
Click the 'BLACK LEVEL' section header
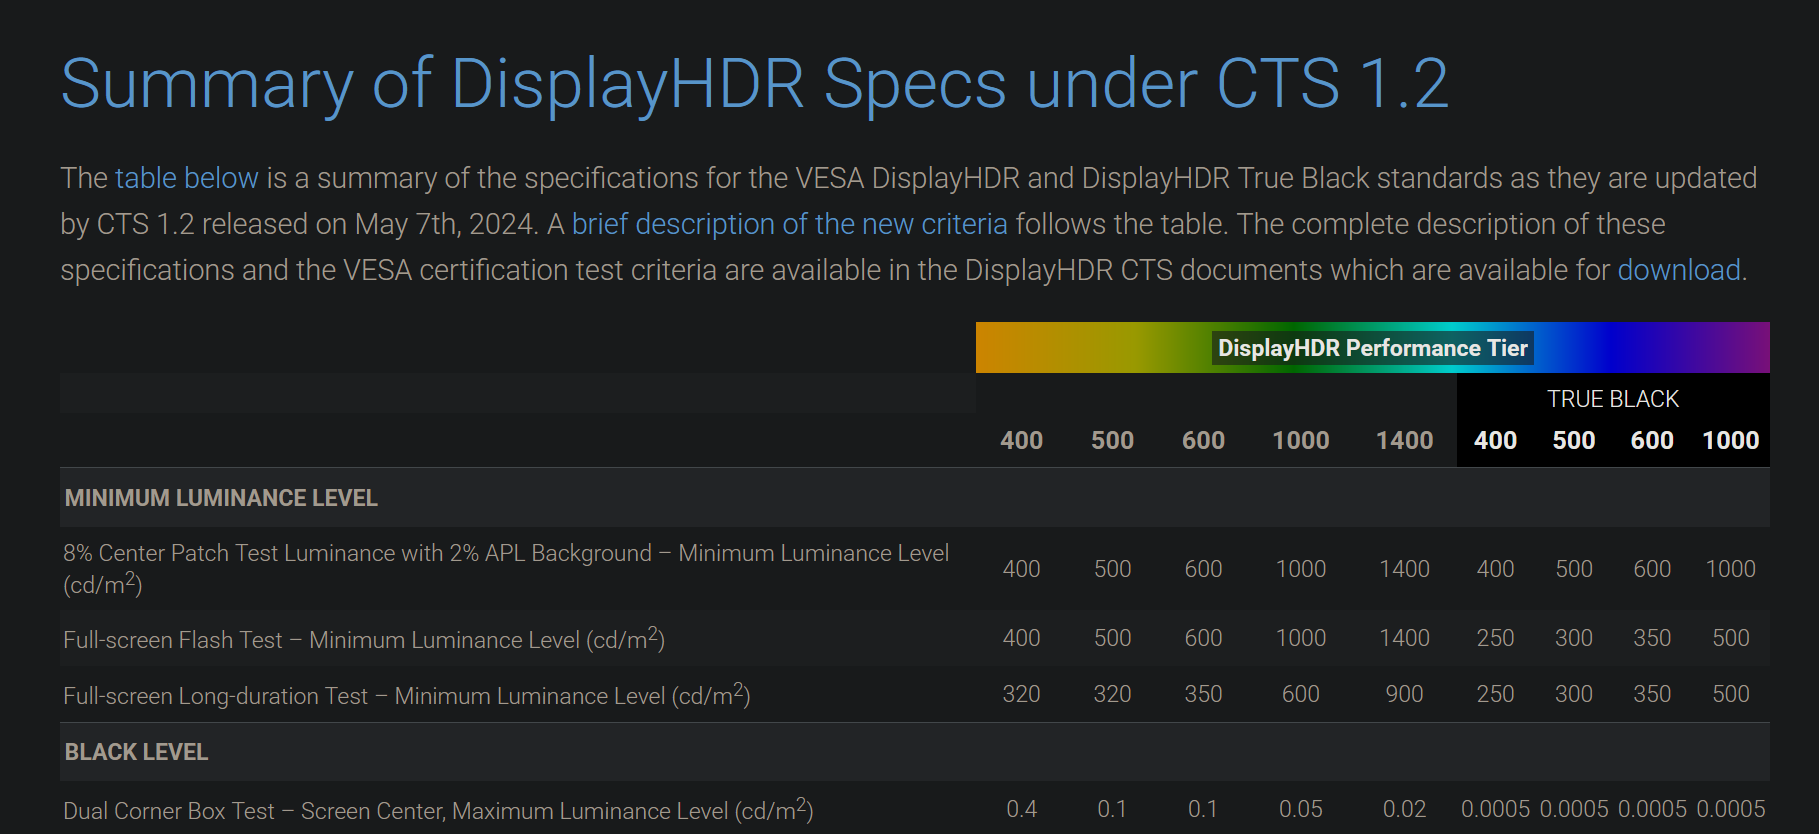coord(136,752)
